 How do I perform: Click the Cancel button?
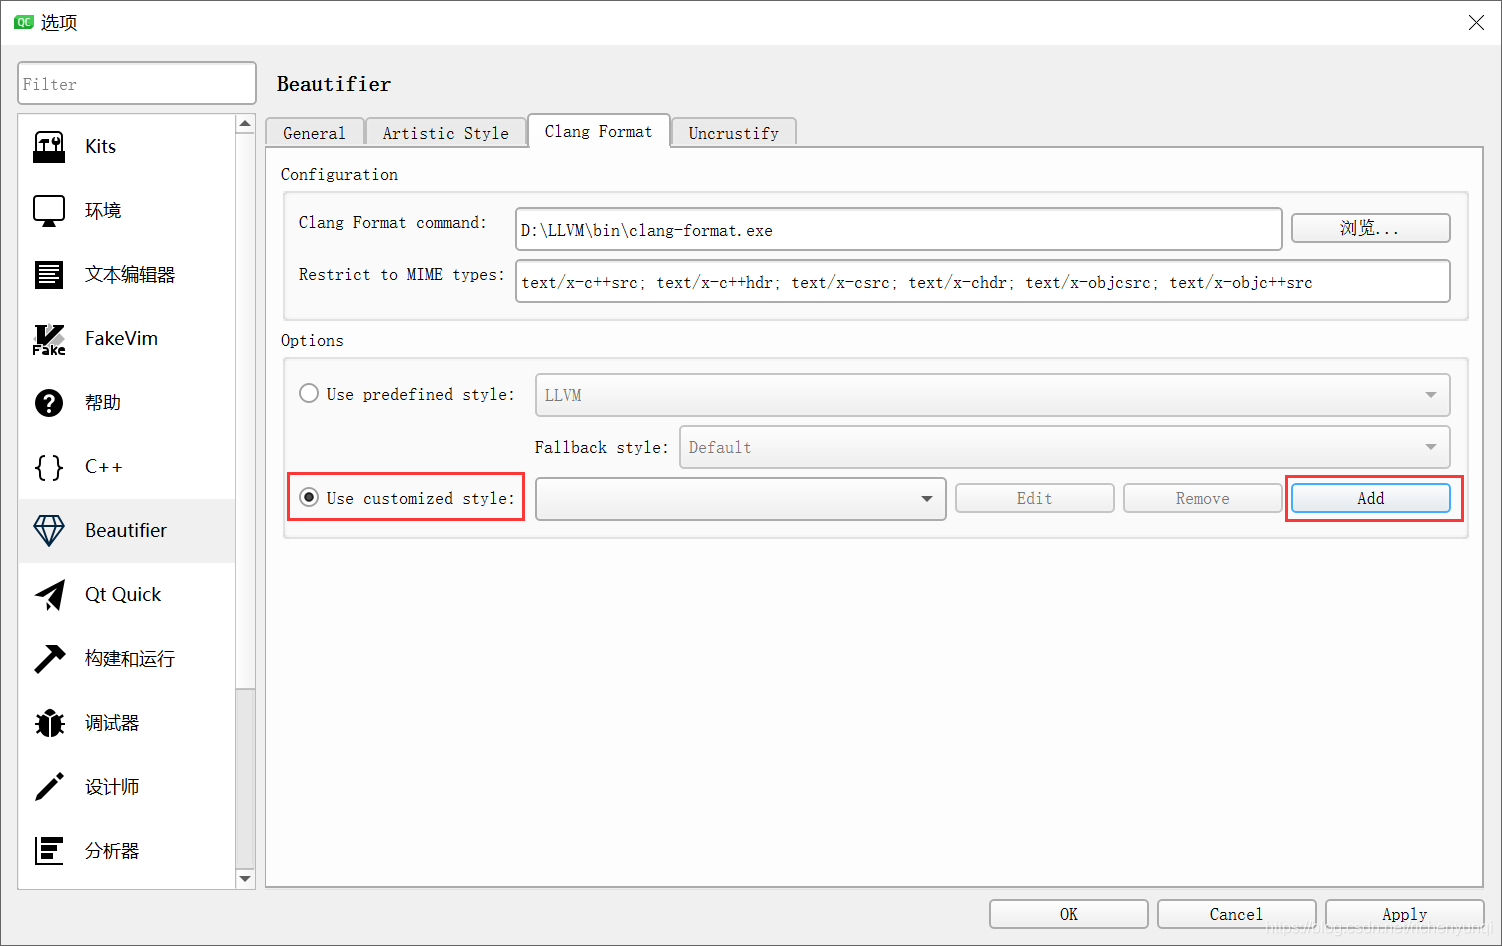point(1237,914)
